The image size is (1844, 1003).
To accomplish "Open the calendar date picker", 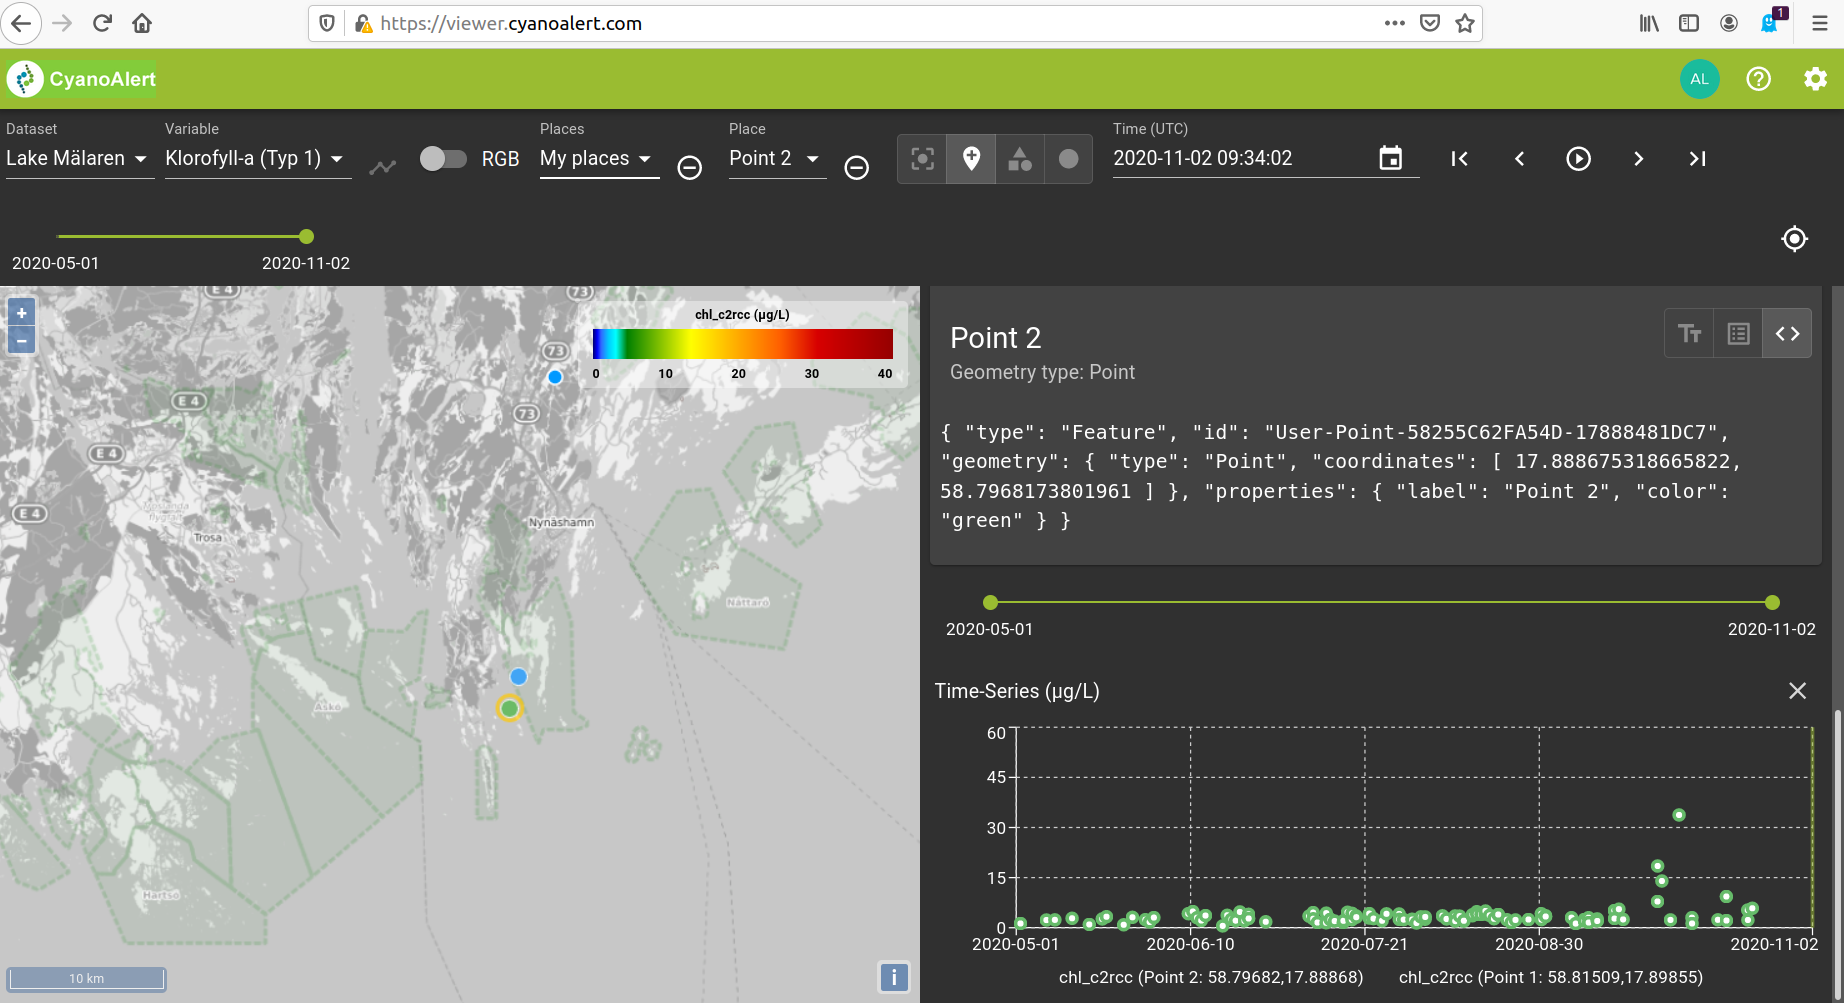I will (x=1391, y=158).
